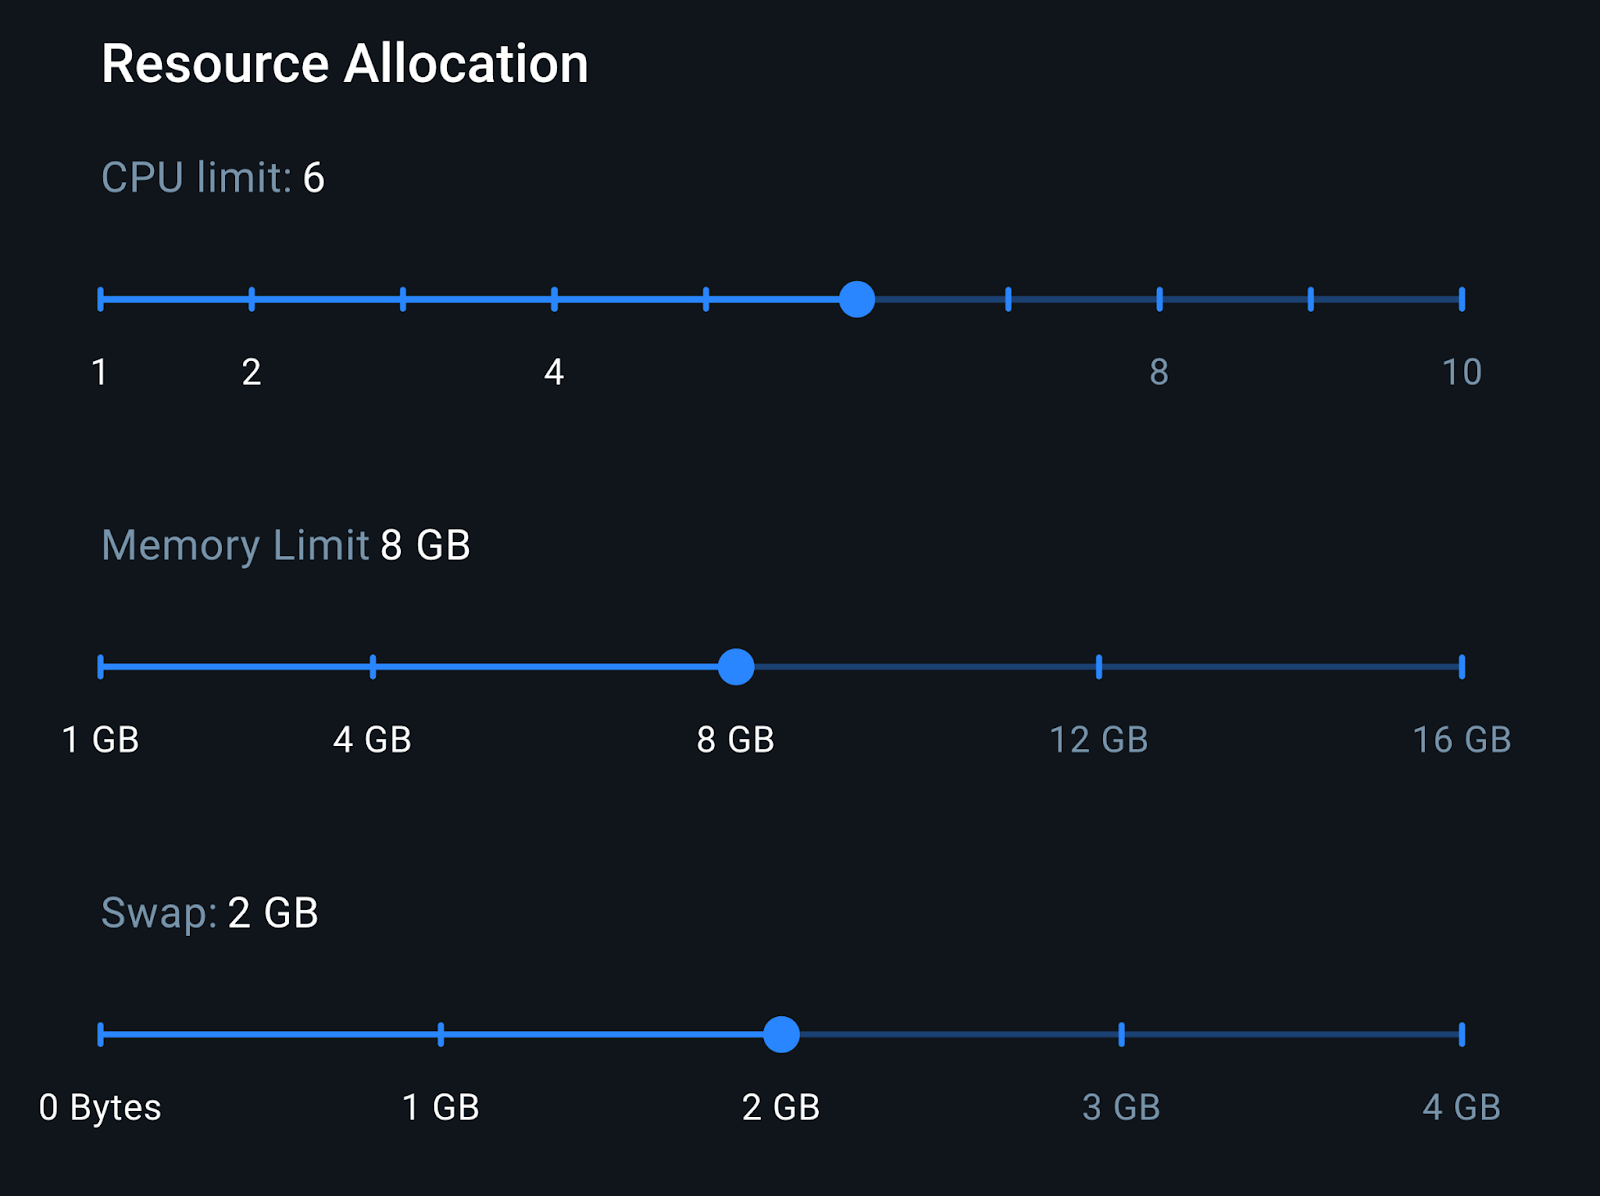Click the tick mark labeled 8 on CPU slider
1600x1196 pixels.
(1159, 298)
